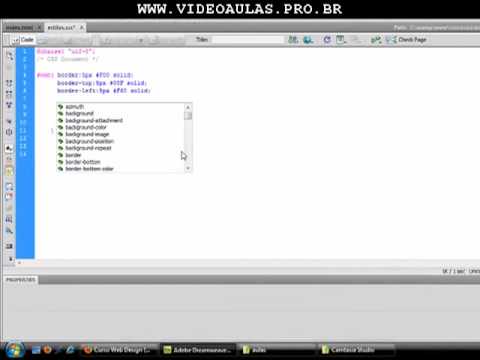Image resolution: width=480 pixels, height=360 pixels.
Task: Open the View Options icon
Action: pos(341,40)
